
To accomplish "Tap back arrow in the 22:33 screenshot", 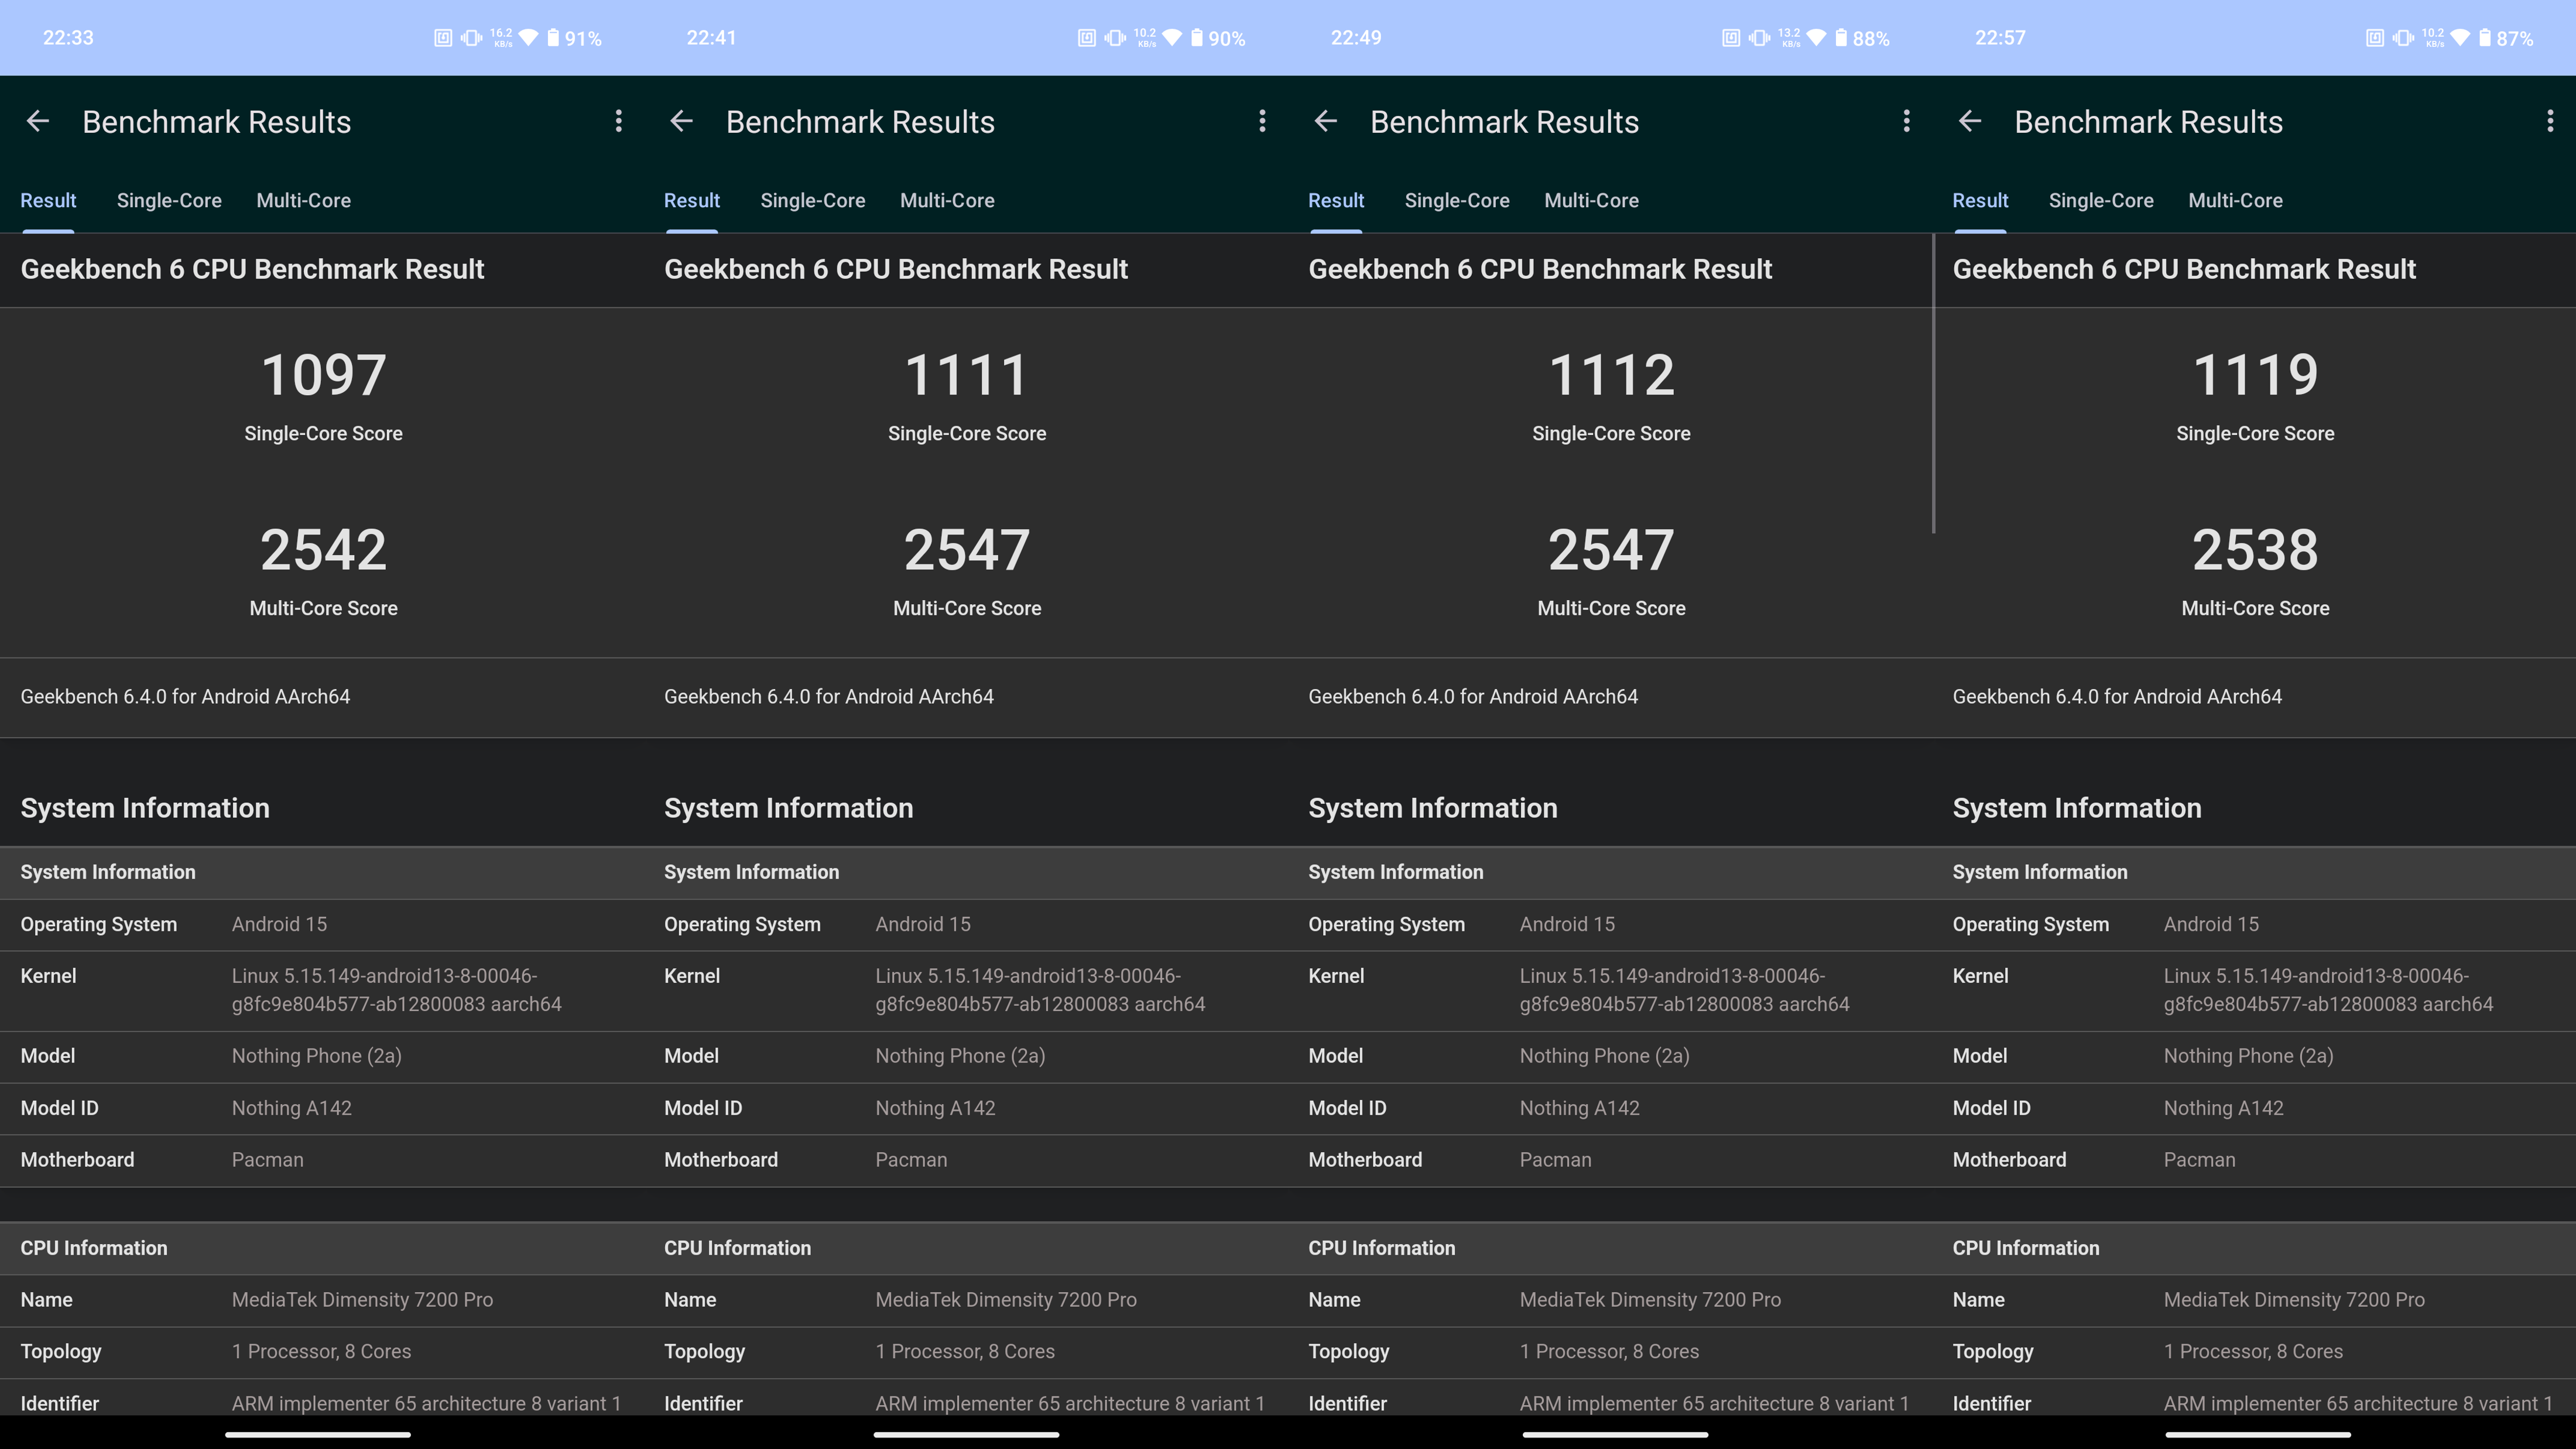I will (37, 122).
